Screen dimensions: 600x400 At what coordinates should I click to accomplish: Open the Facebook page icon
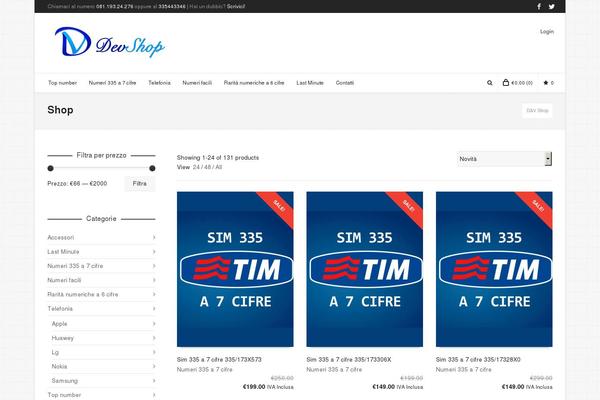point(539,7)
